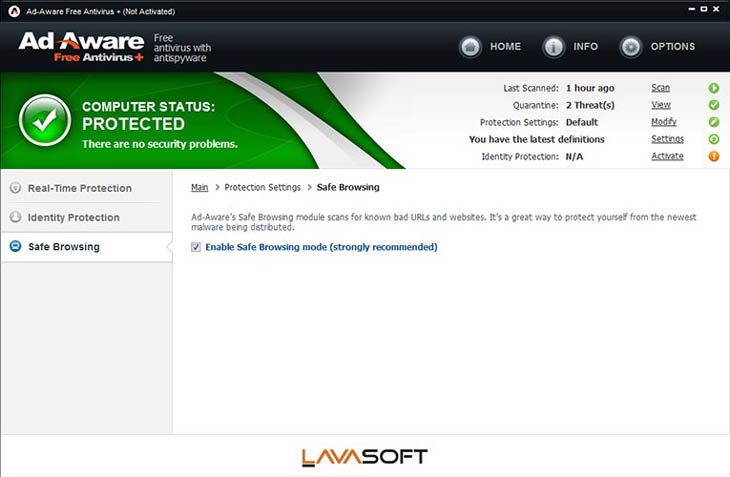
Task: Click the 'Enable Safe Browsing mode' label text
Action: click(321, 247)
